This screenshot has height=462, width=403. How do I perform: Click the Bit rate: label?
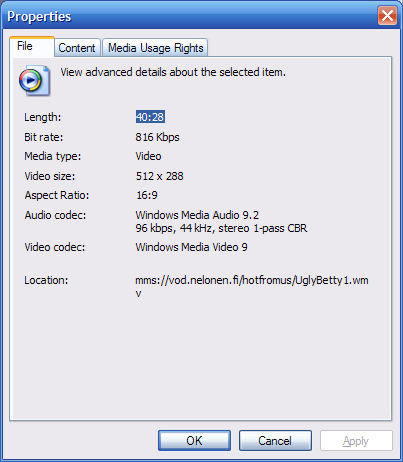(x=44, y=137)
